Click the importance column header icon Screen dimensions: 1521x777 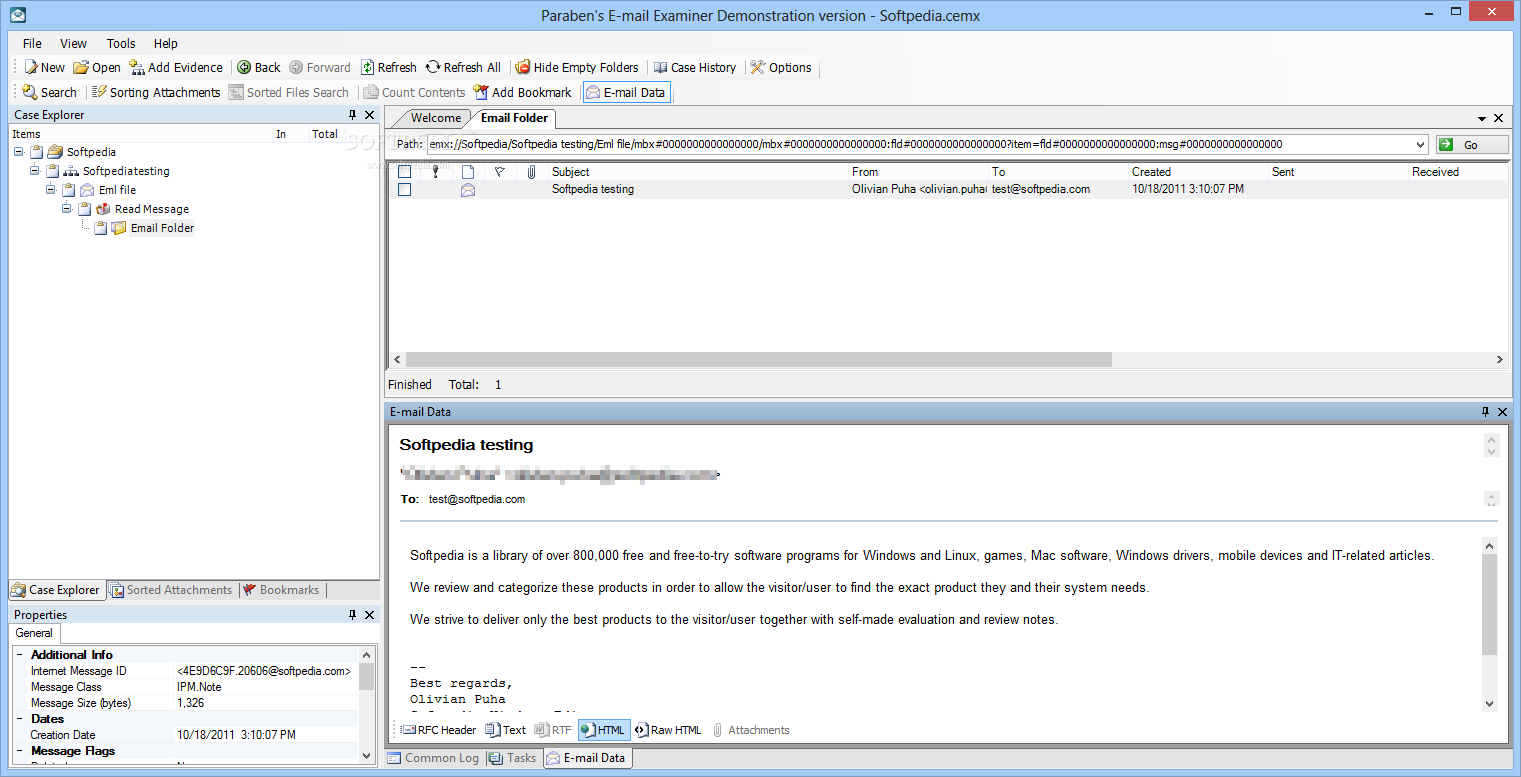tap(435, 172)
